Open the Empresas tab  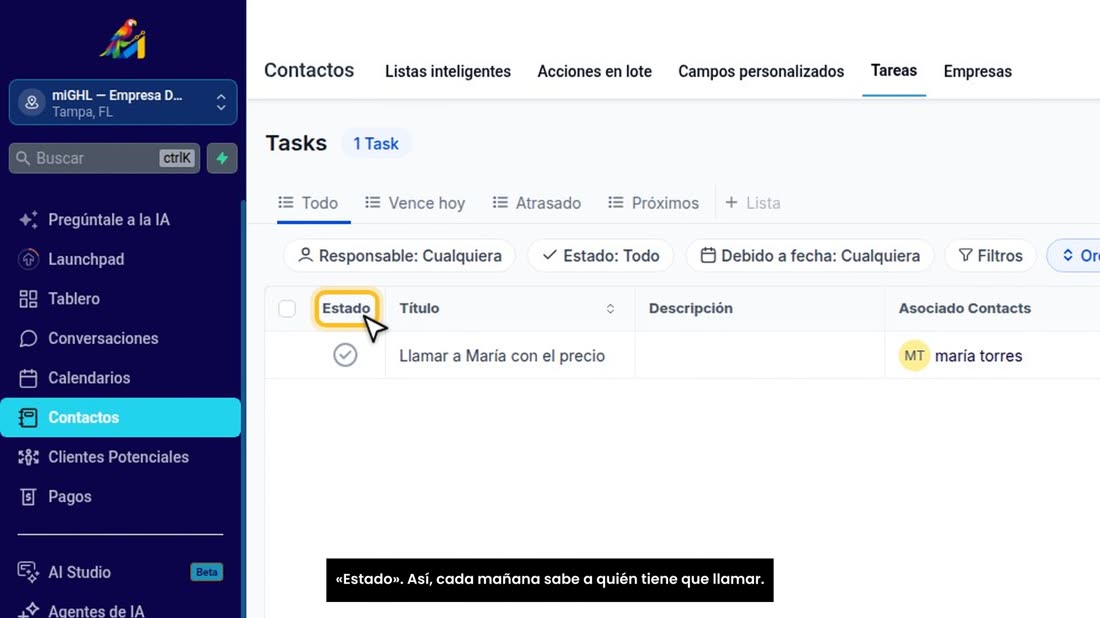(977, 72)
